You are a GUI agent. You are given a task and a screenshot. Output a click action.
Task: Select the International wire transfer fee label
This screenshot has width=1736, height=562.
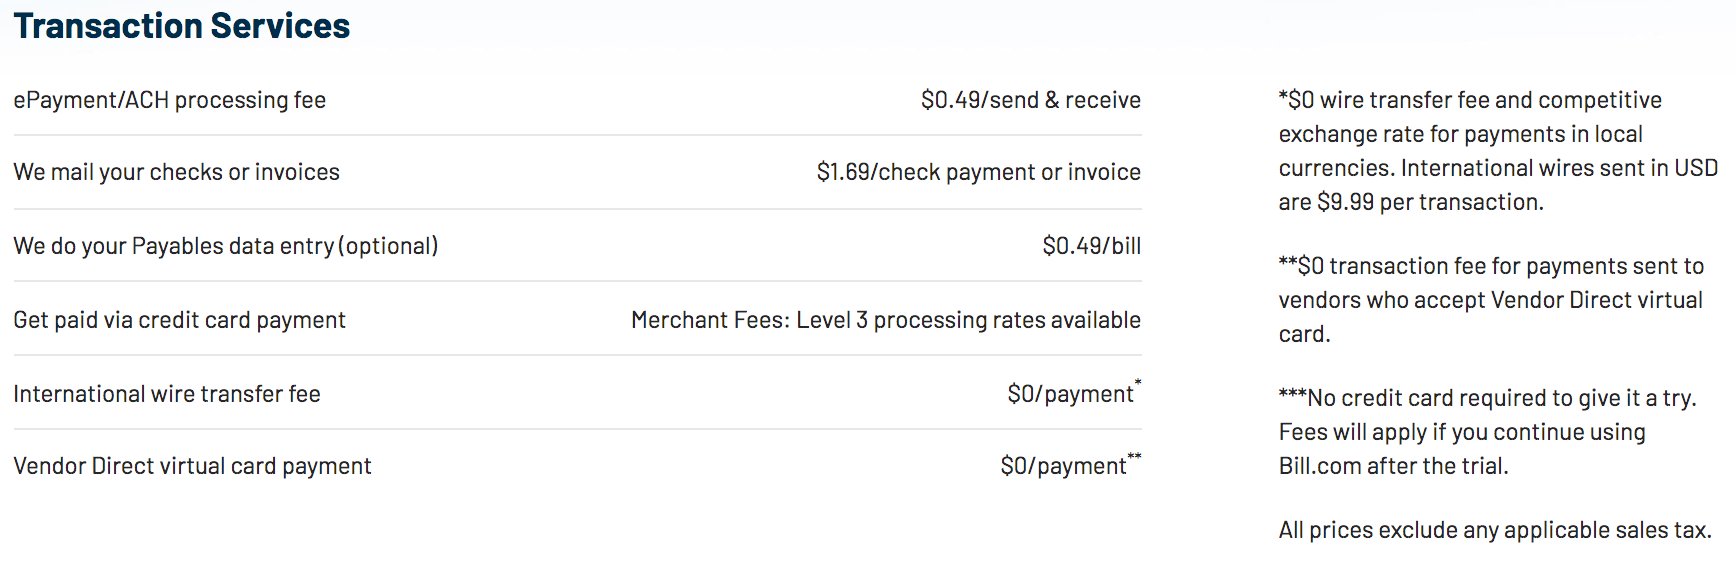pyautogui.click(x=166, y=394)
